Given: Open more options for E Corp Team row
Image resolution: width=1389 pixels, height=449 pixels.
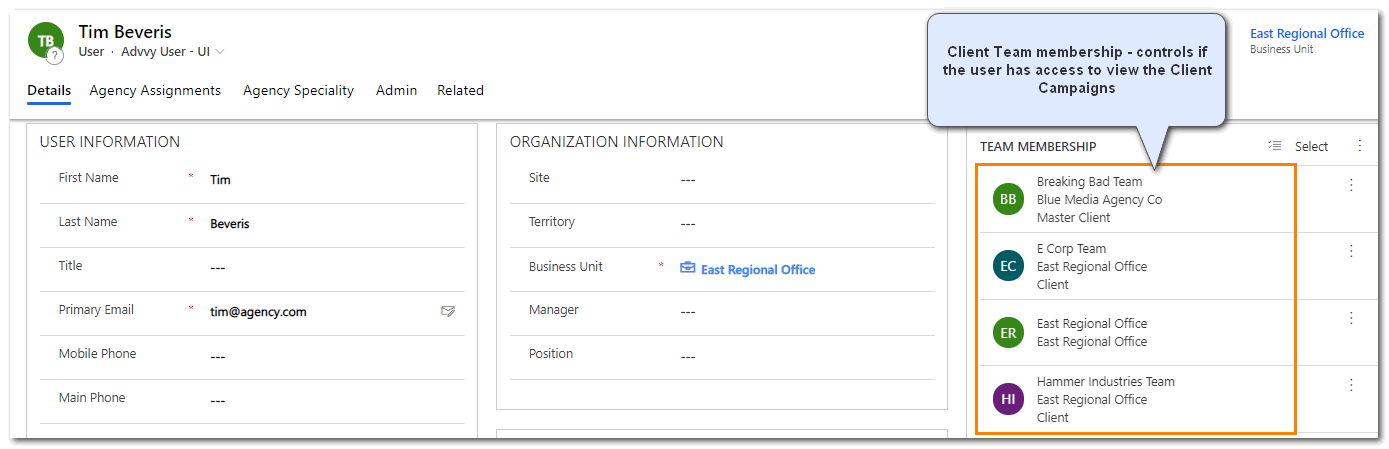Looking at the screenshot, I should [x=1351, y=251].
